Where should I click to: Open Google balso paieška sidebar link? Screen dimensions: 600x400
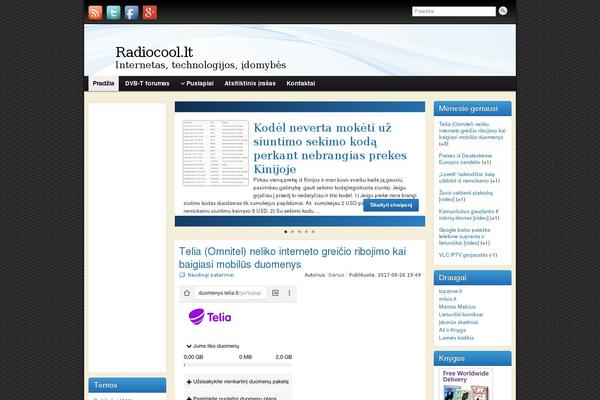tap(464, 236)
